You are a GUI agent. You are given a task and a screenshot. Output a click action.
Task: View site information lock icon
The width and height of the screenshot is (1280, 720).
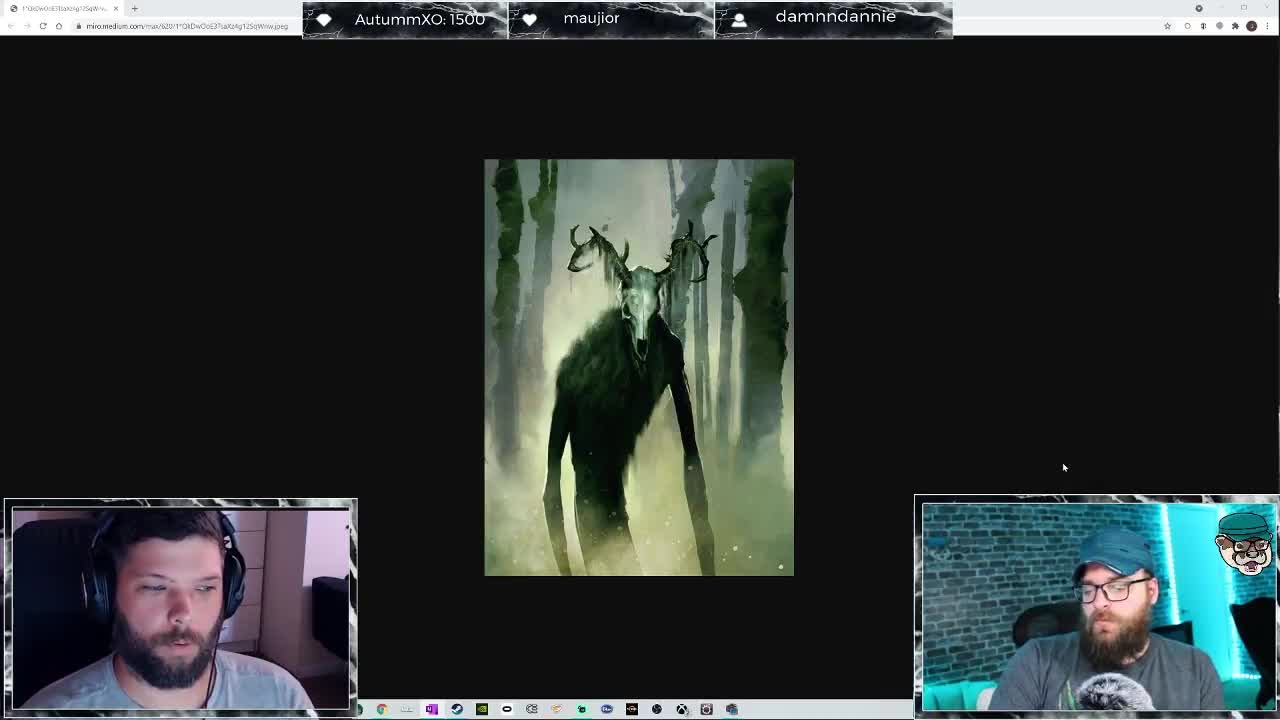[79, 26]
